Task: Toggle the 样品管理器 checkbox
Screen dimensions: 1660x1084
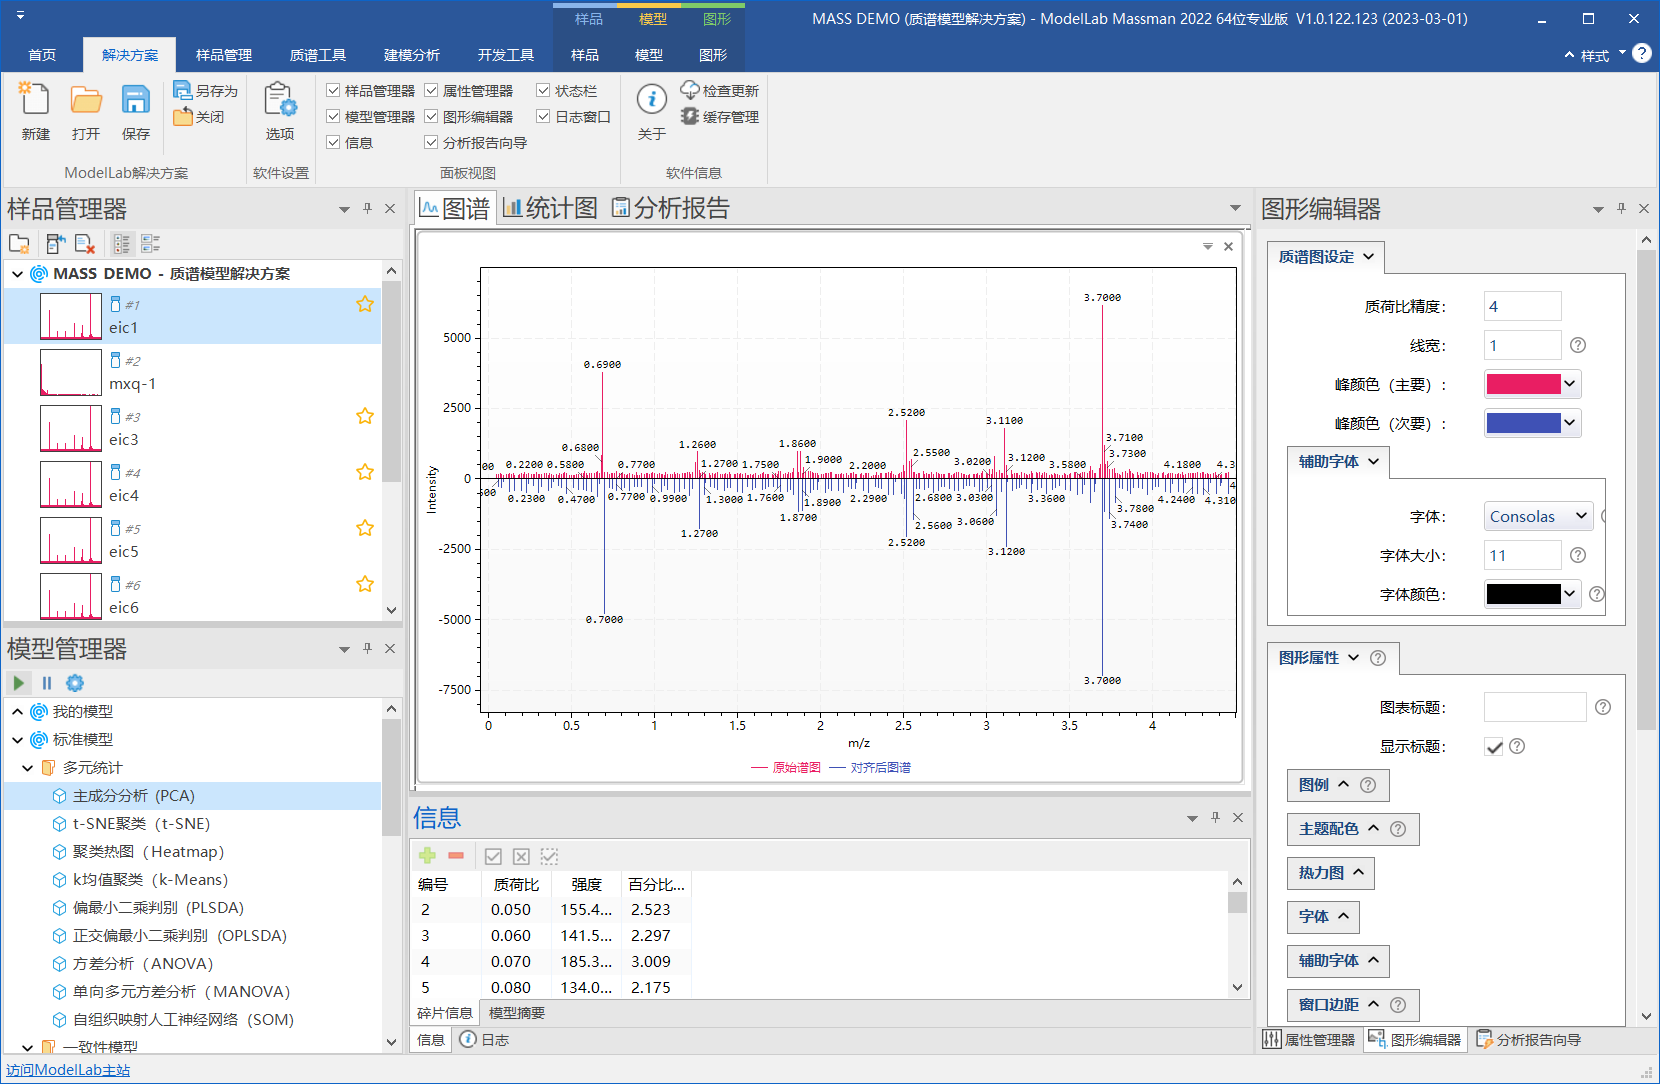Action: 333,91
